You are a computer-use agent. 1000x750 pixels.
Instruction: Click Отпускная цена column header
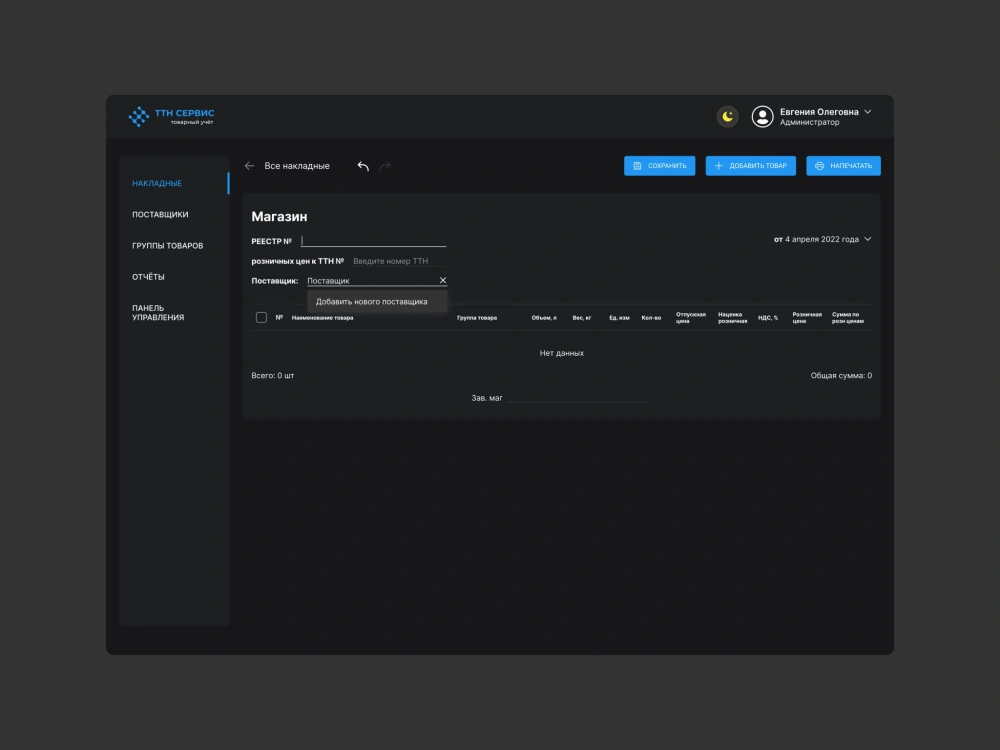[691, 318]
